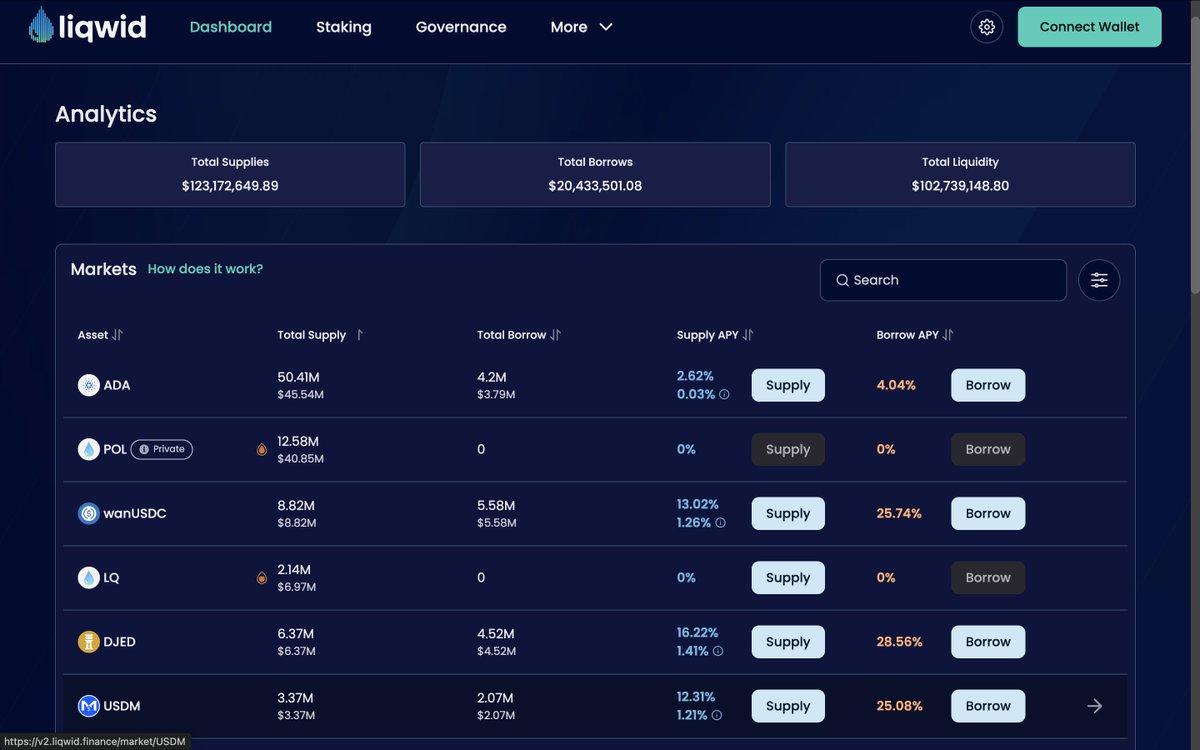Screen dimensions: 1200x750
Task: Borrow DJED from the market
Action: coord(988,641)
